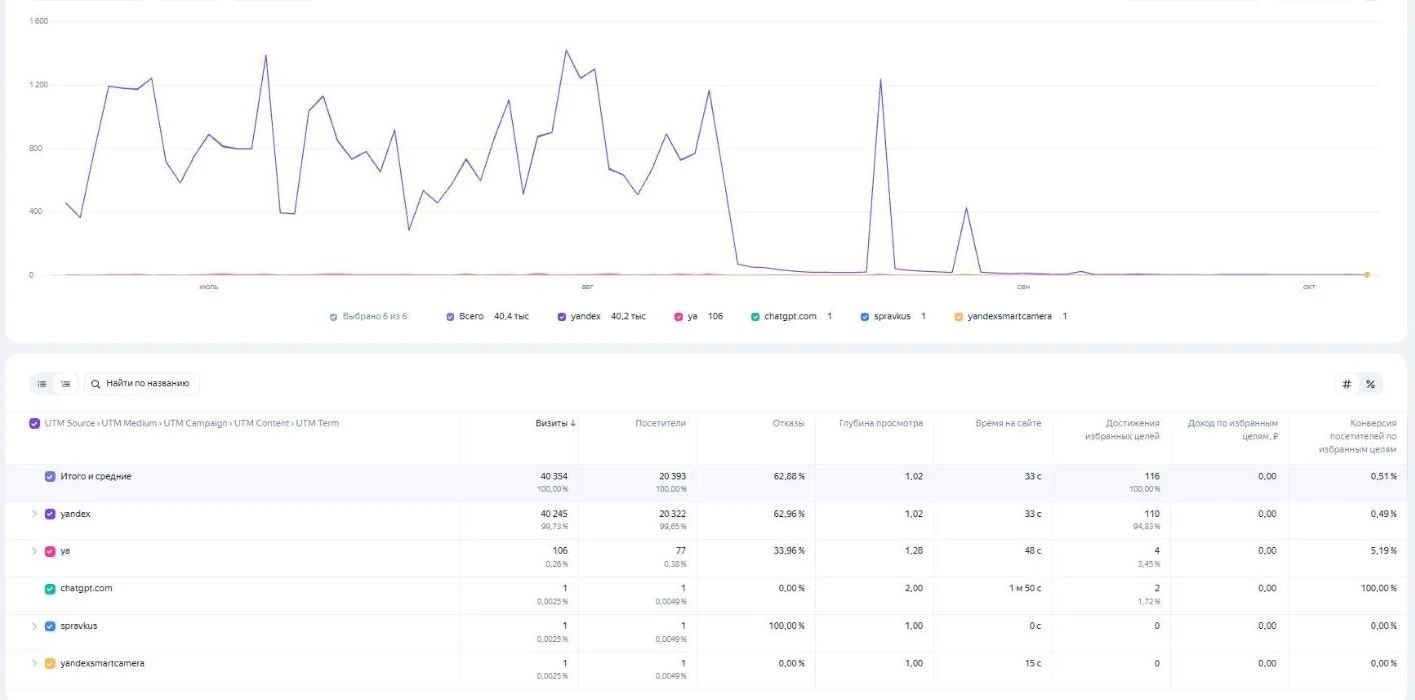Uncheck the yandex table row checkbox

[x=50, y=514]
